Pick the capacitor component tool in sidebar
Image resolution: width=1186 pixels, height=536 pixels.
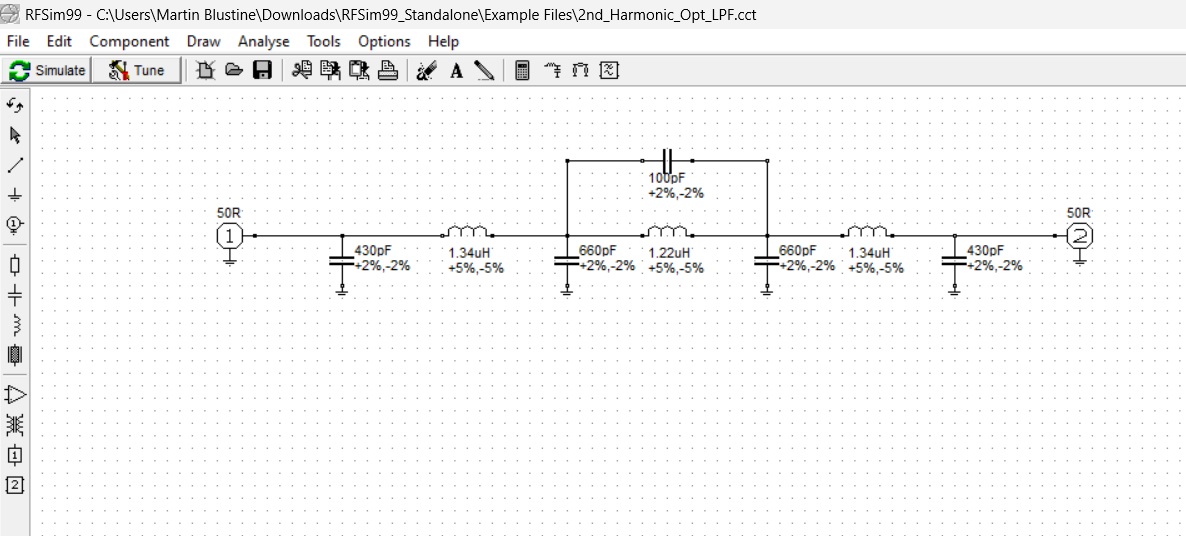tap(14, 296)
